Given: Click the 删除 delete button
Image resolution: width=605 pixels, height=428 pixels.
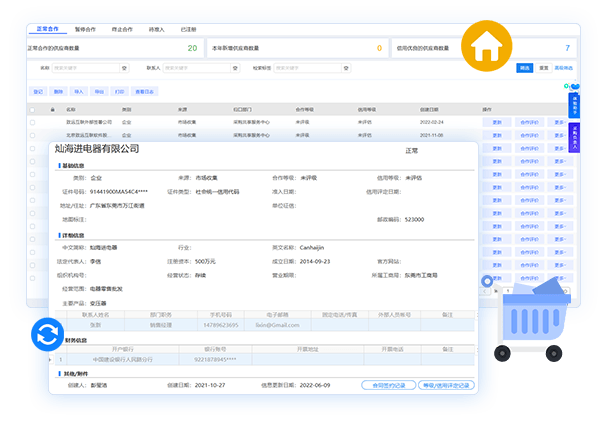Looking at the screenshot, I should [x=58, y=91].
